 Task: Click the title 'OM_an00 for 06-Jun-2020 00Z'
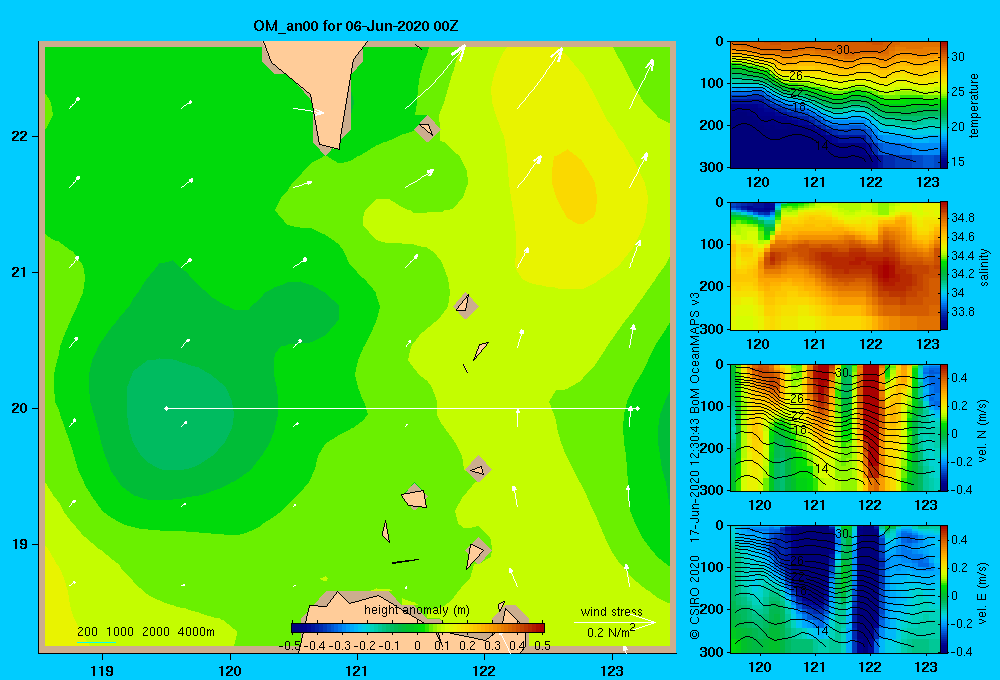pos(355,26)
